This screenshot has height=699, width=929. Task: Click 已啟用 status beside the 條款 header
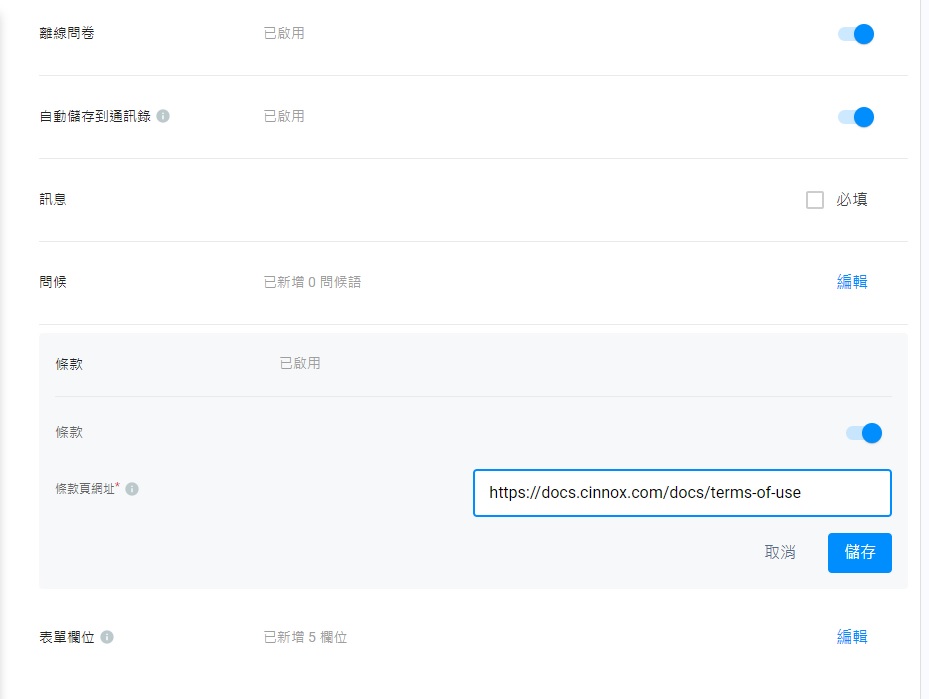300,363
